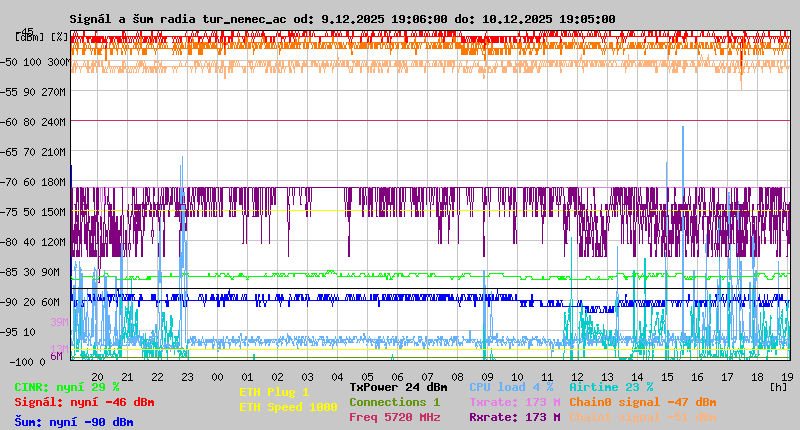Screen dimensions: 800x430
Task: Click the x-axis hour label '14'
Action: click(x=638, y=377)
